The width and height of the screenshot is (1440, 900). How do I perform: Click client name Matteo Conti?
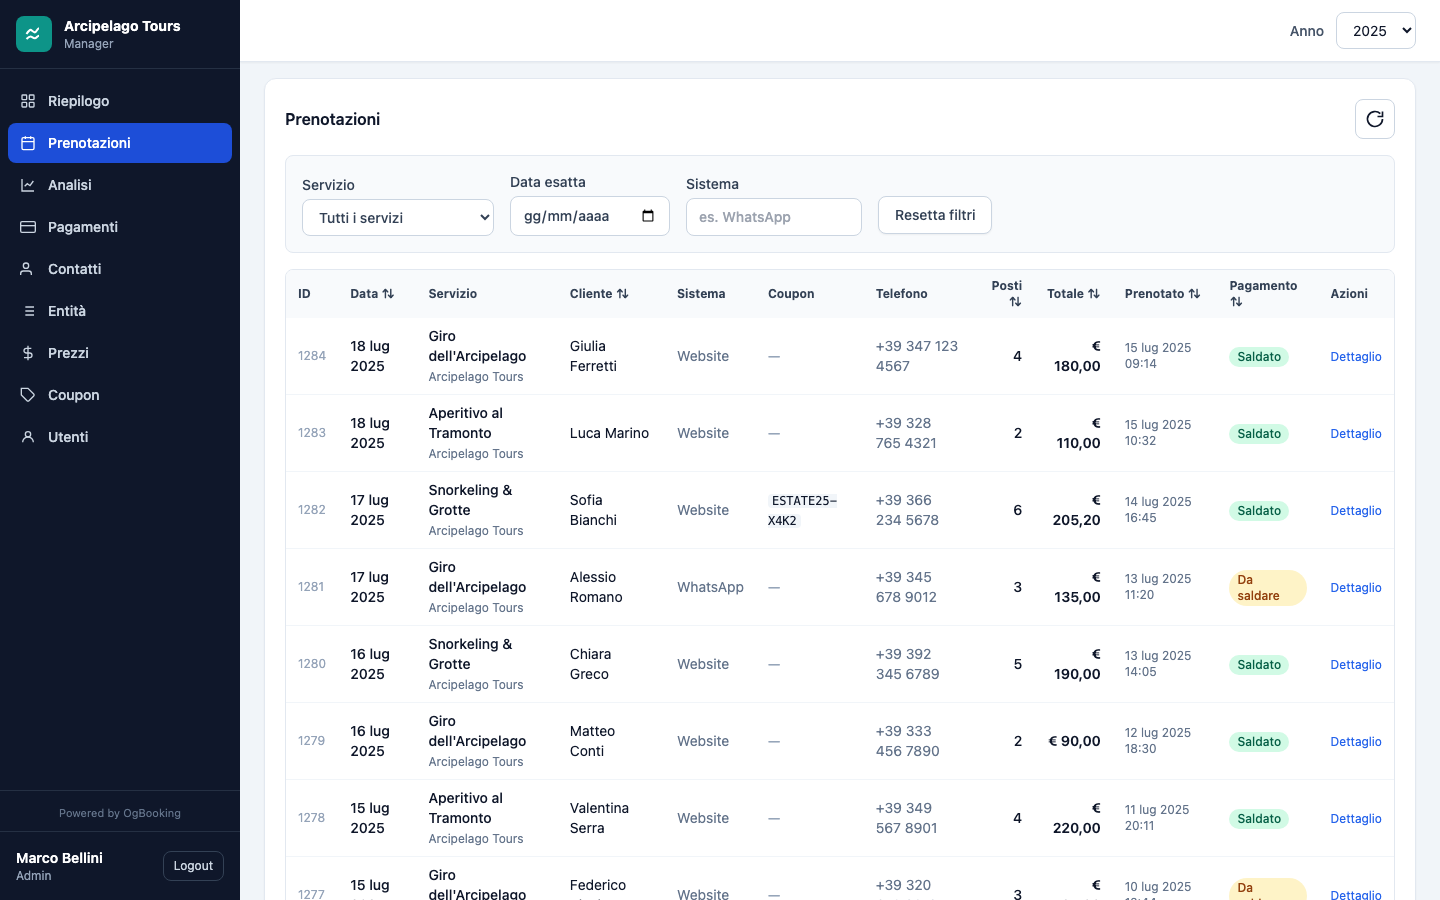coord(592,741)
